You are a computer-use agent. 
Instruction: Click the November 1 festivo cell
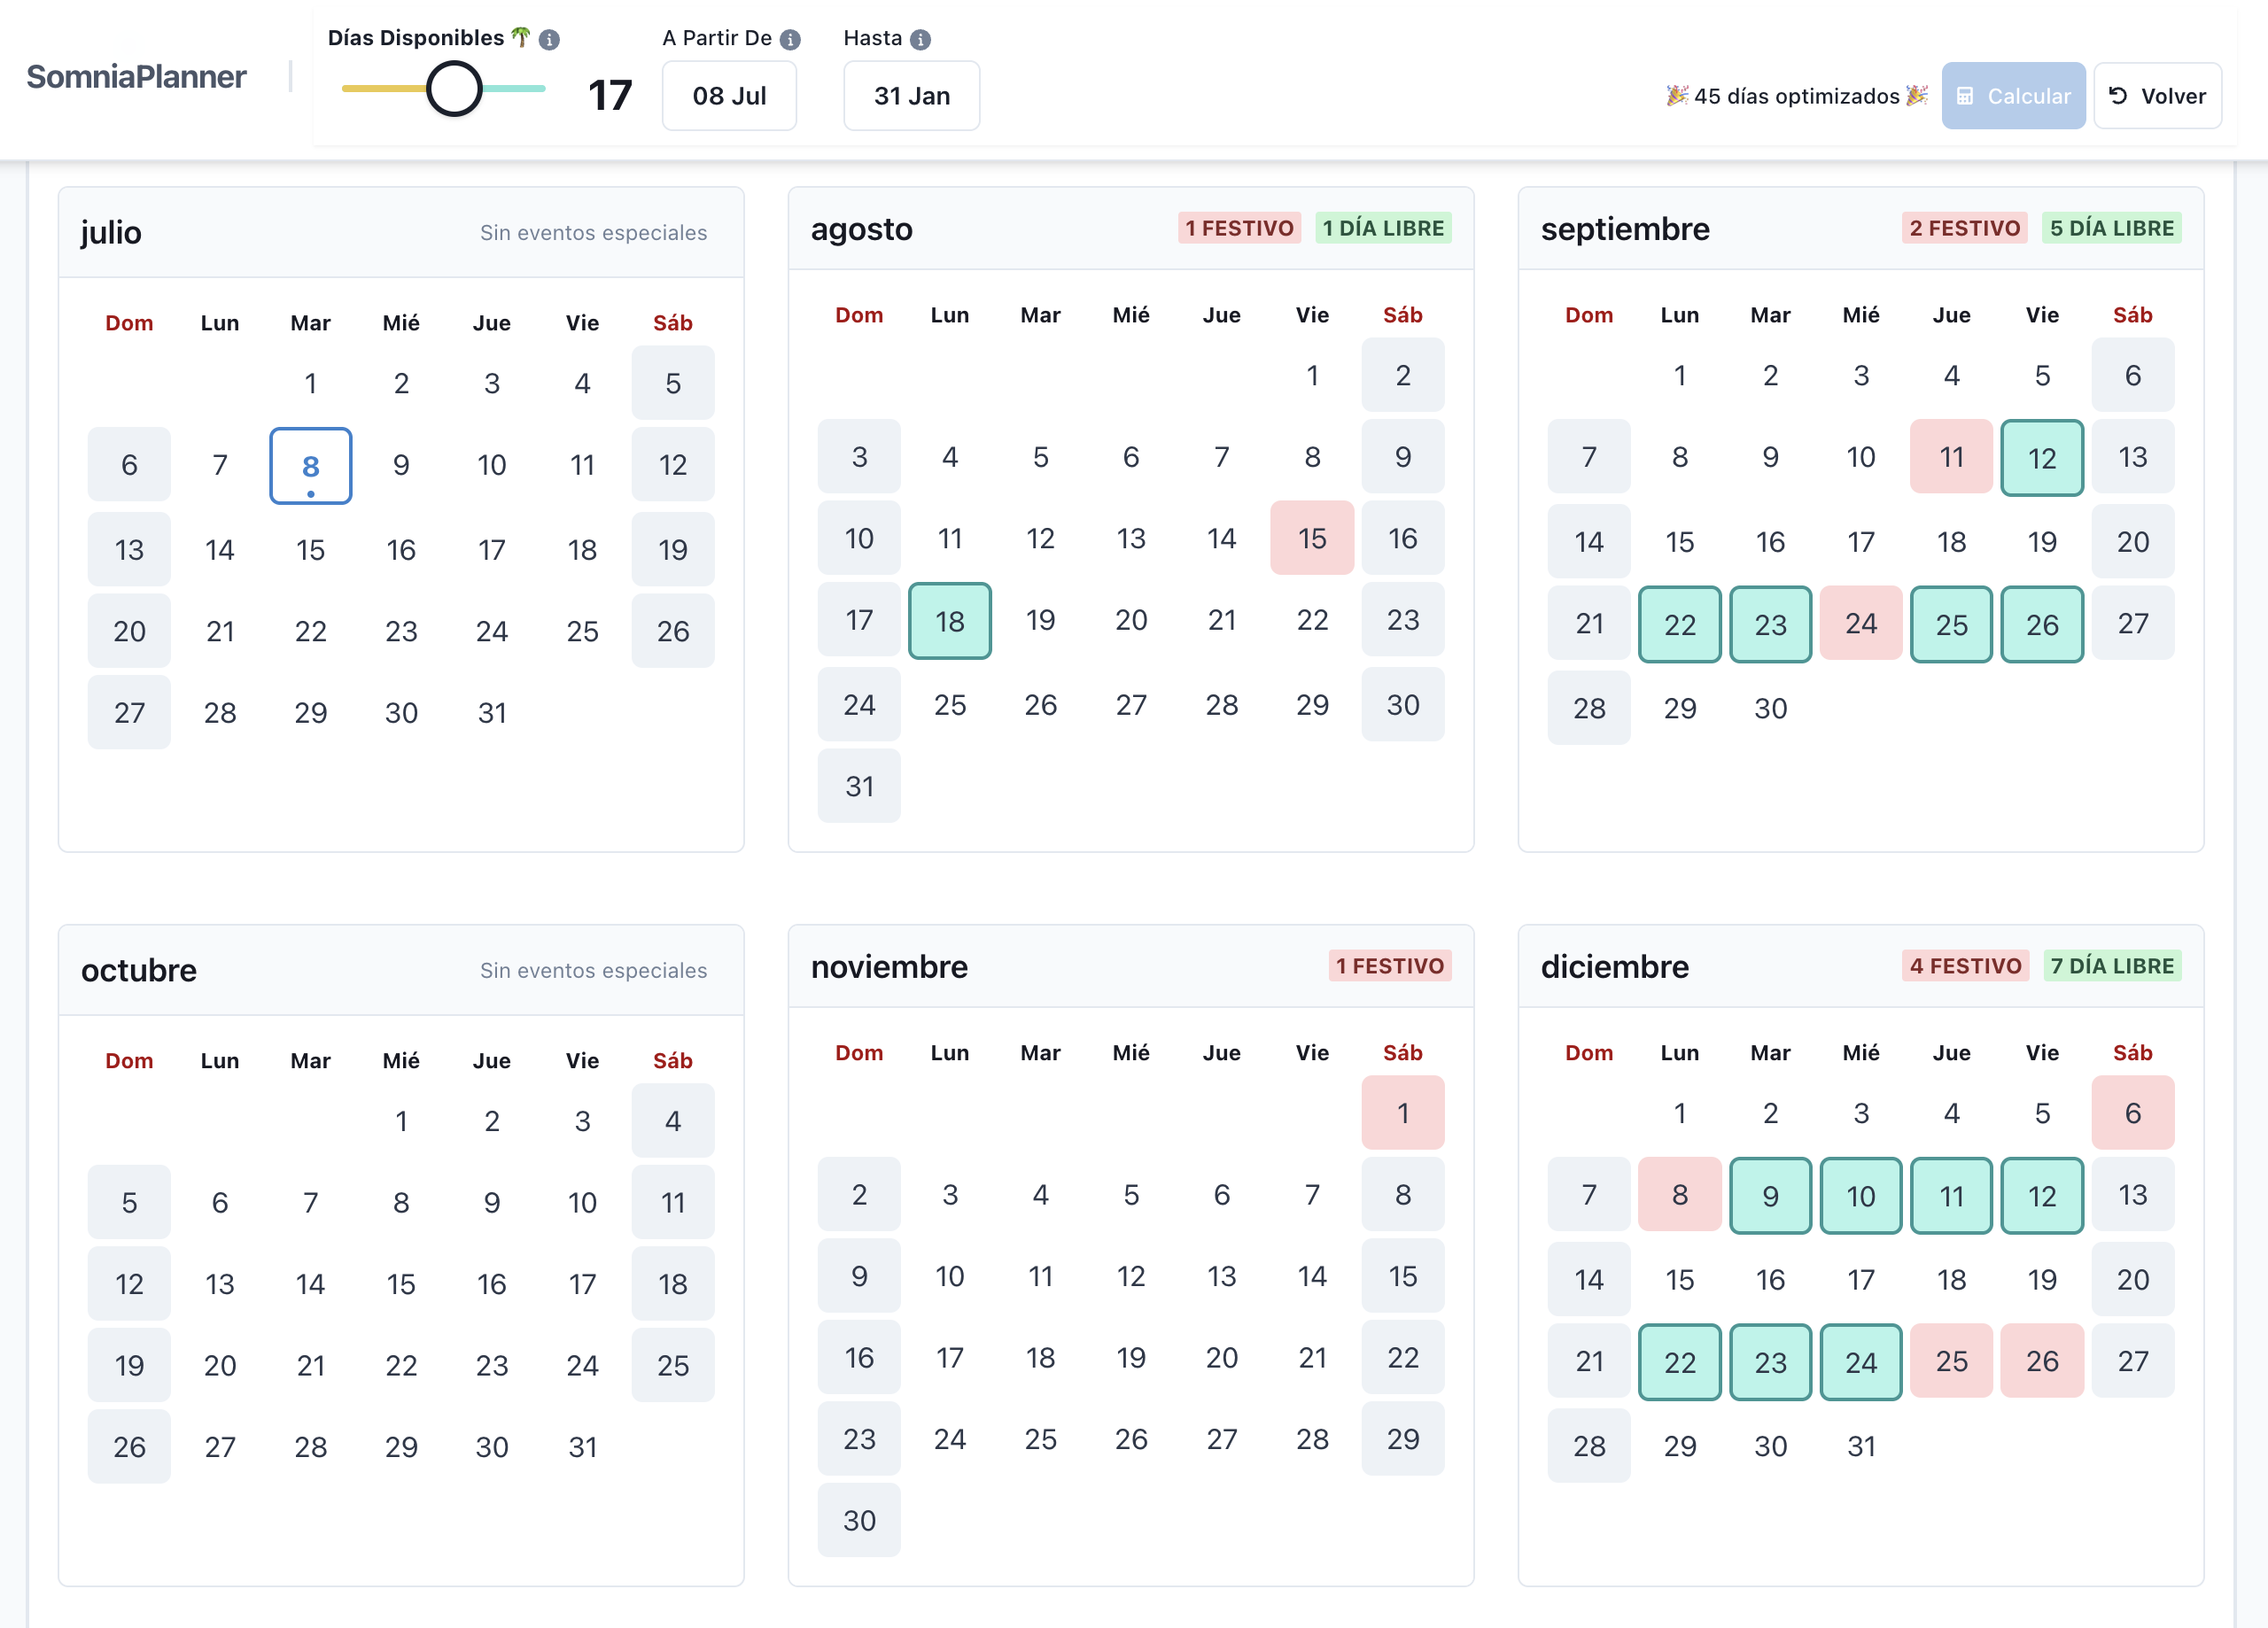[x=1403, y=1112]
